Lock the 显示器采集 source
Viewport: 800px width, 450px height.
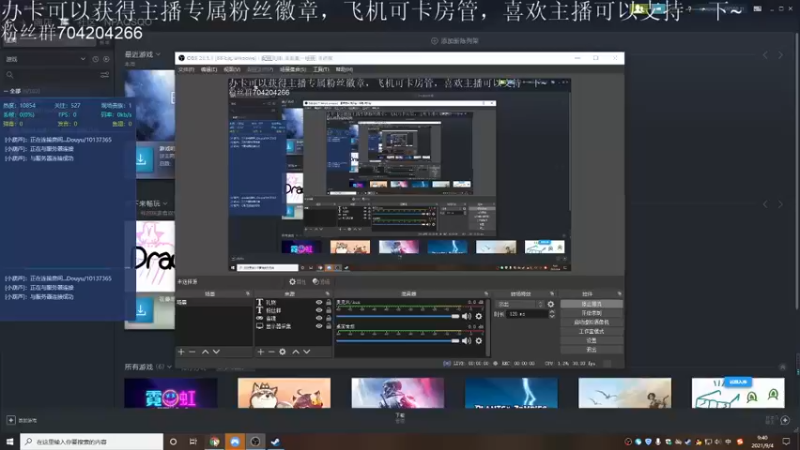[x=329, y=326]
